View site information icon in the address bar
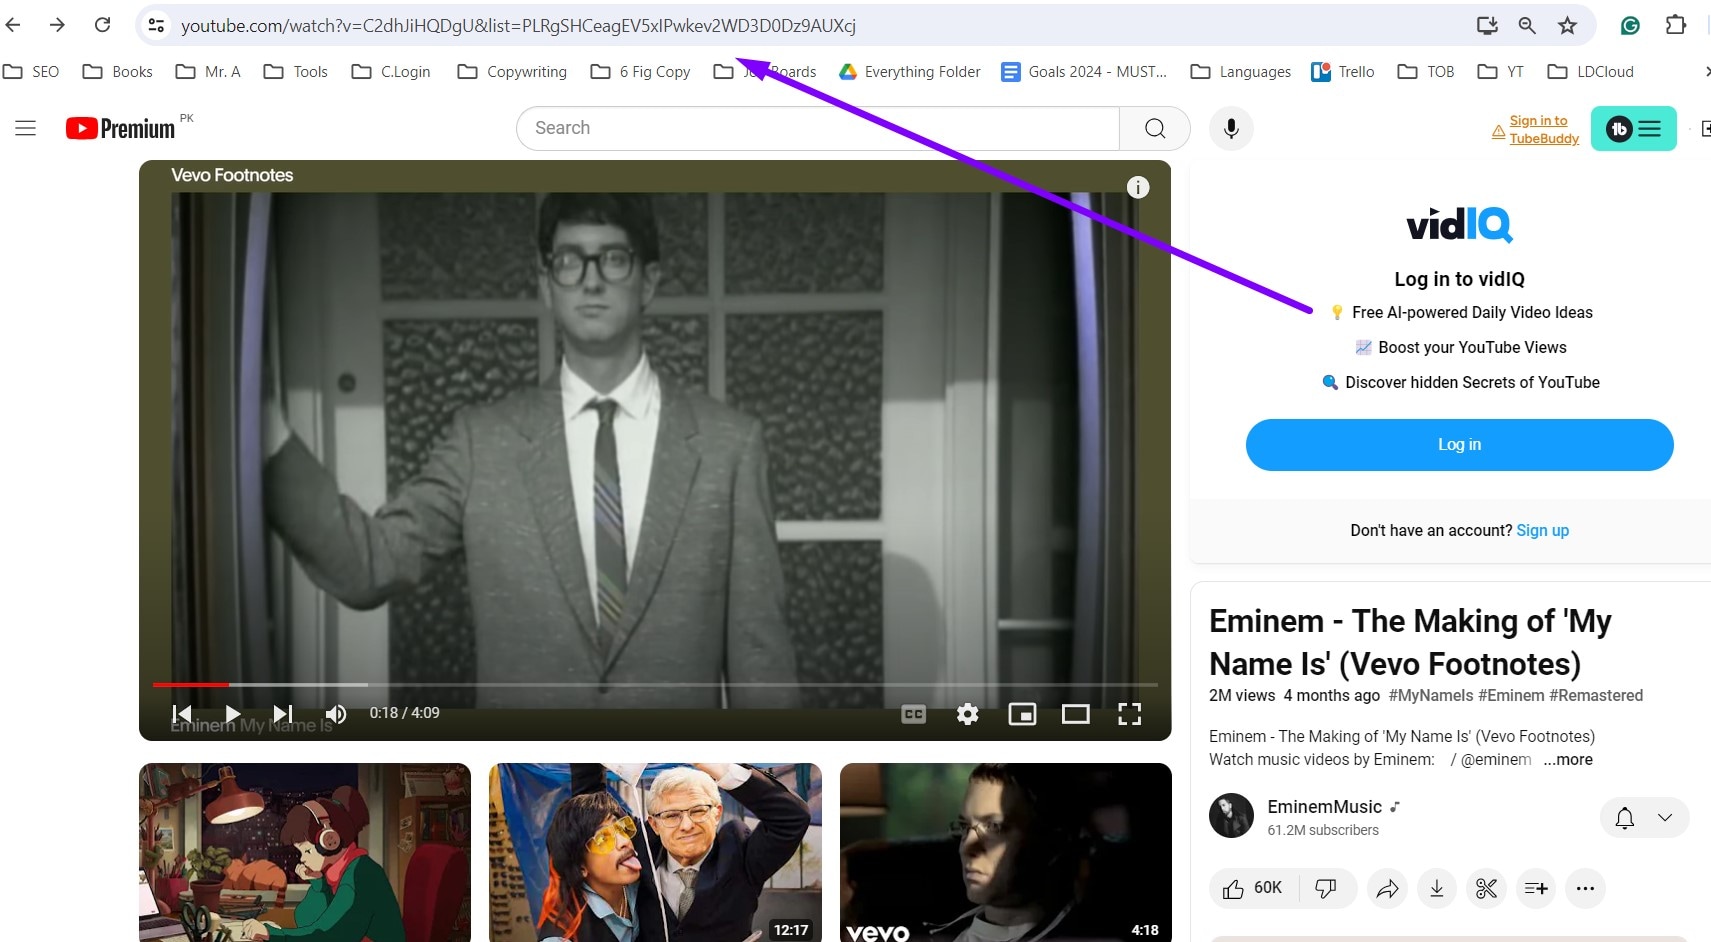The image size is (1711, 942). [x=156, y=25]
